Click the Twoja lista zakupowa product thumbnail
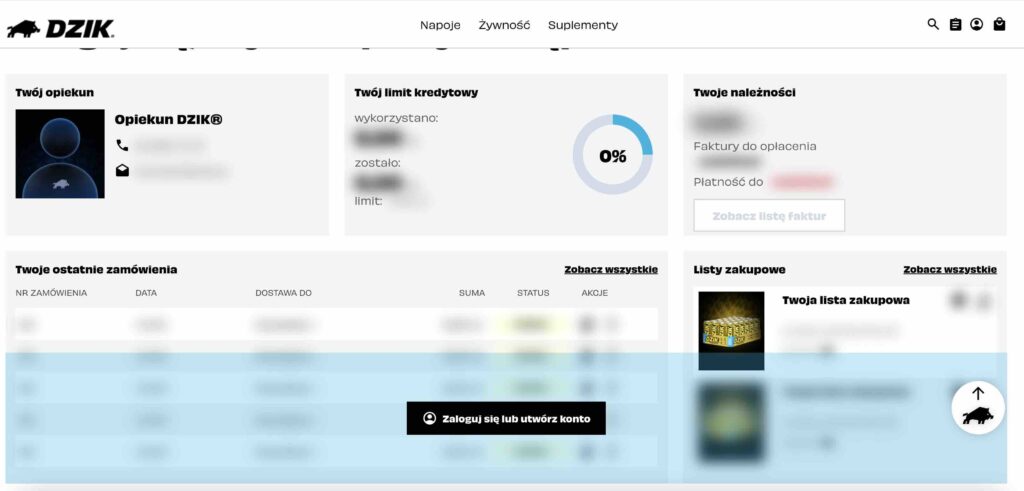This screenshot has height=491, width=1024. point(731,330)
